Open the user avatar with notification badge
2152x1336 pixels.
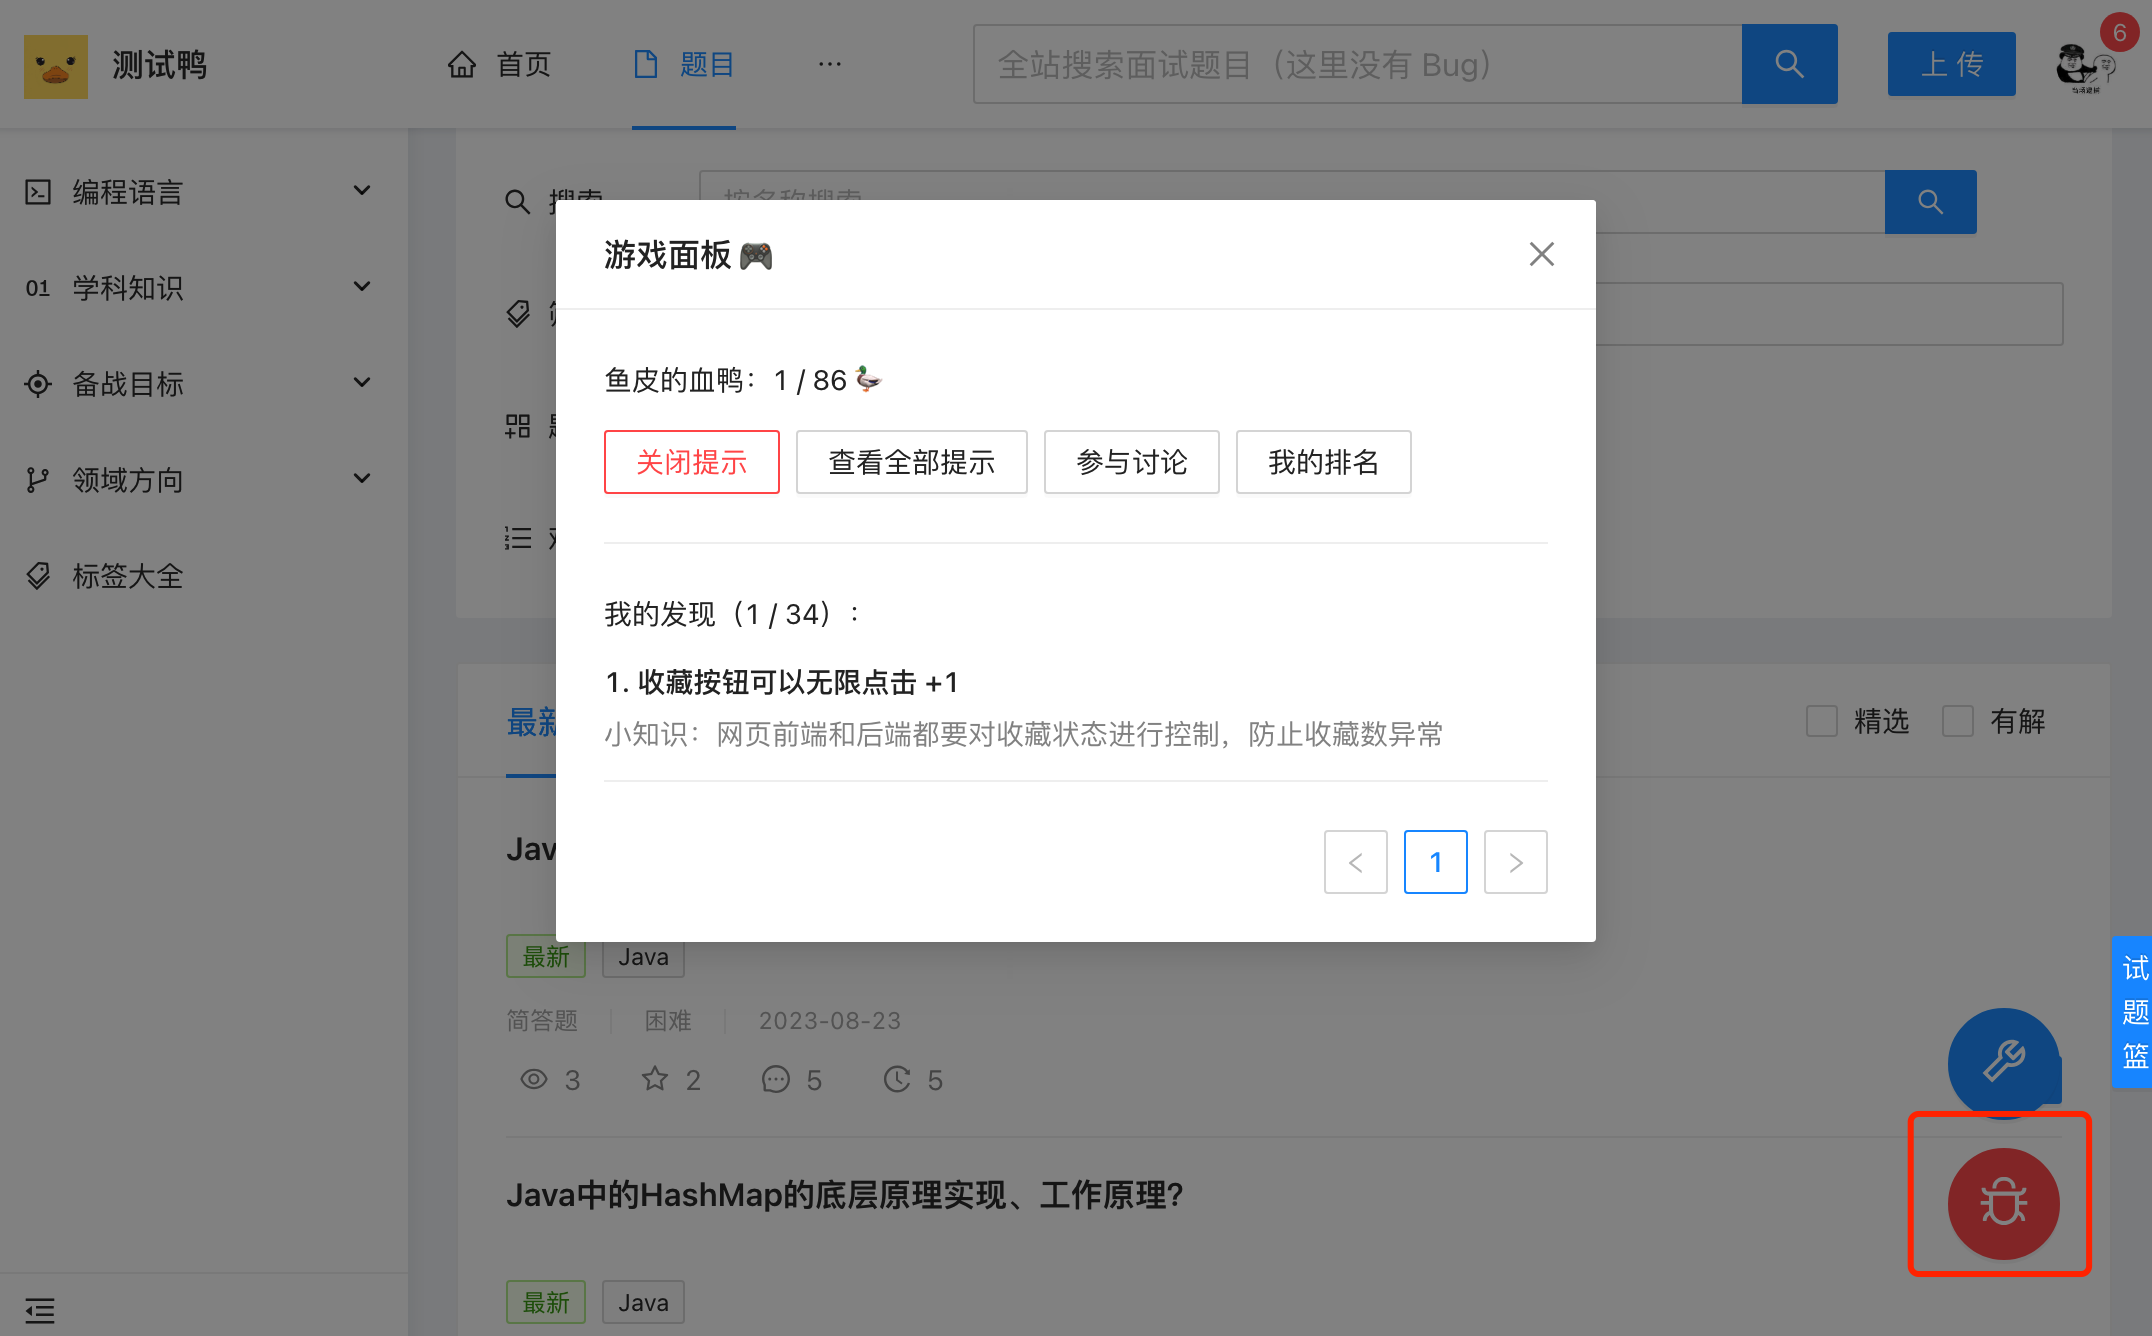pyautogui.click(x=2084, y=66)
